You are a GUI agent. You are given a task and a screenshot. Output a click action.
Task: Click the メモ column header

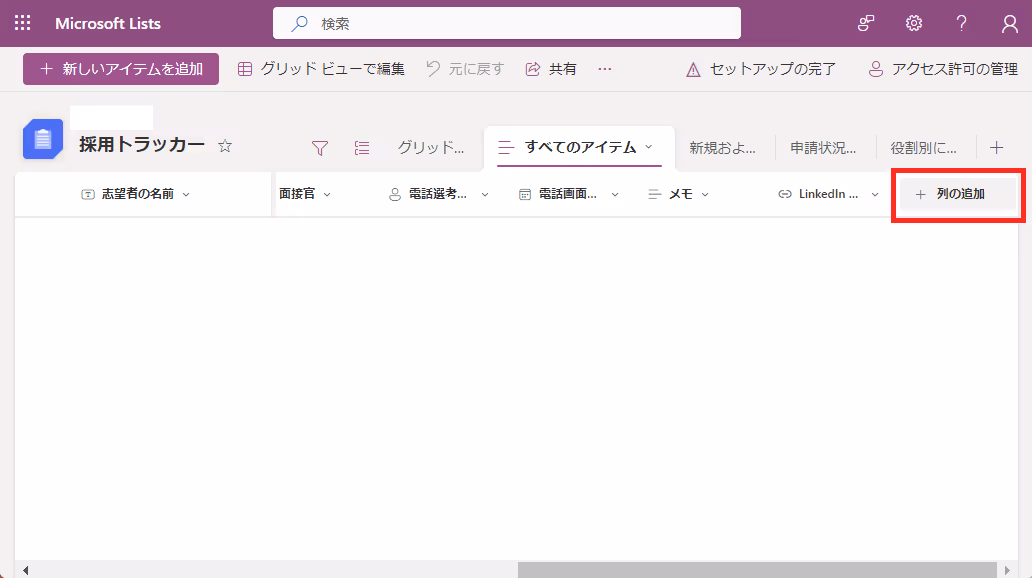coord(681,194)
